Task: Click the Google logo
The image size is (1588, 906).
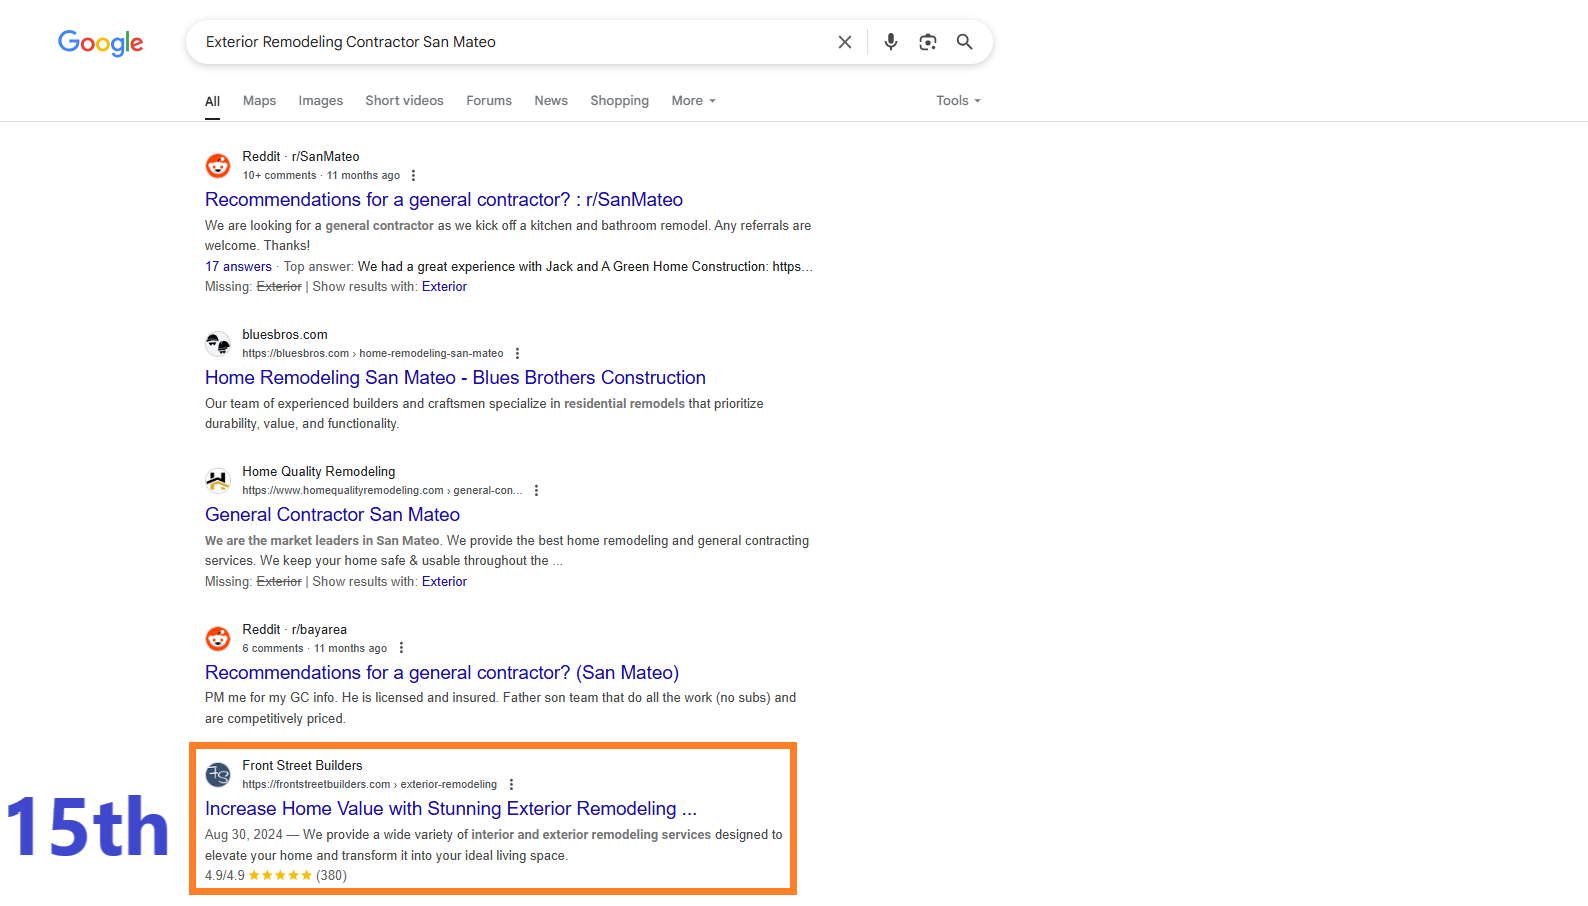Action: pos(101,42)
